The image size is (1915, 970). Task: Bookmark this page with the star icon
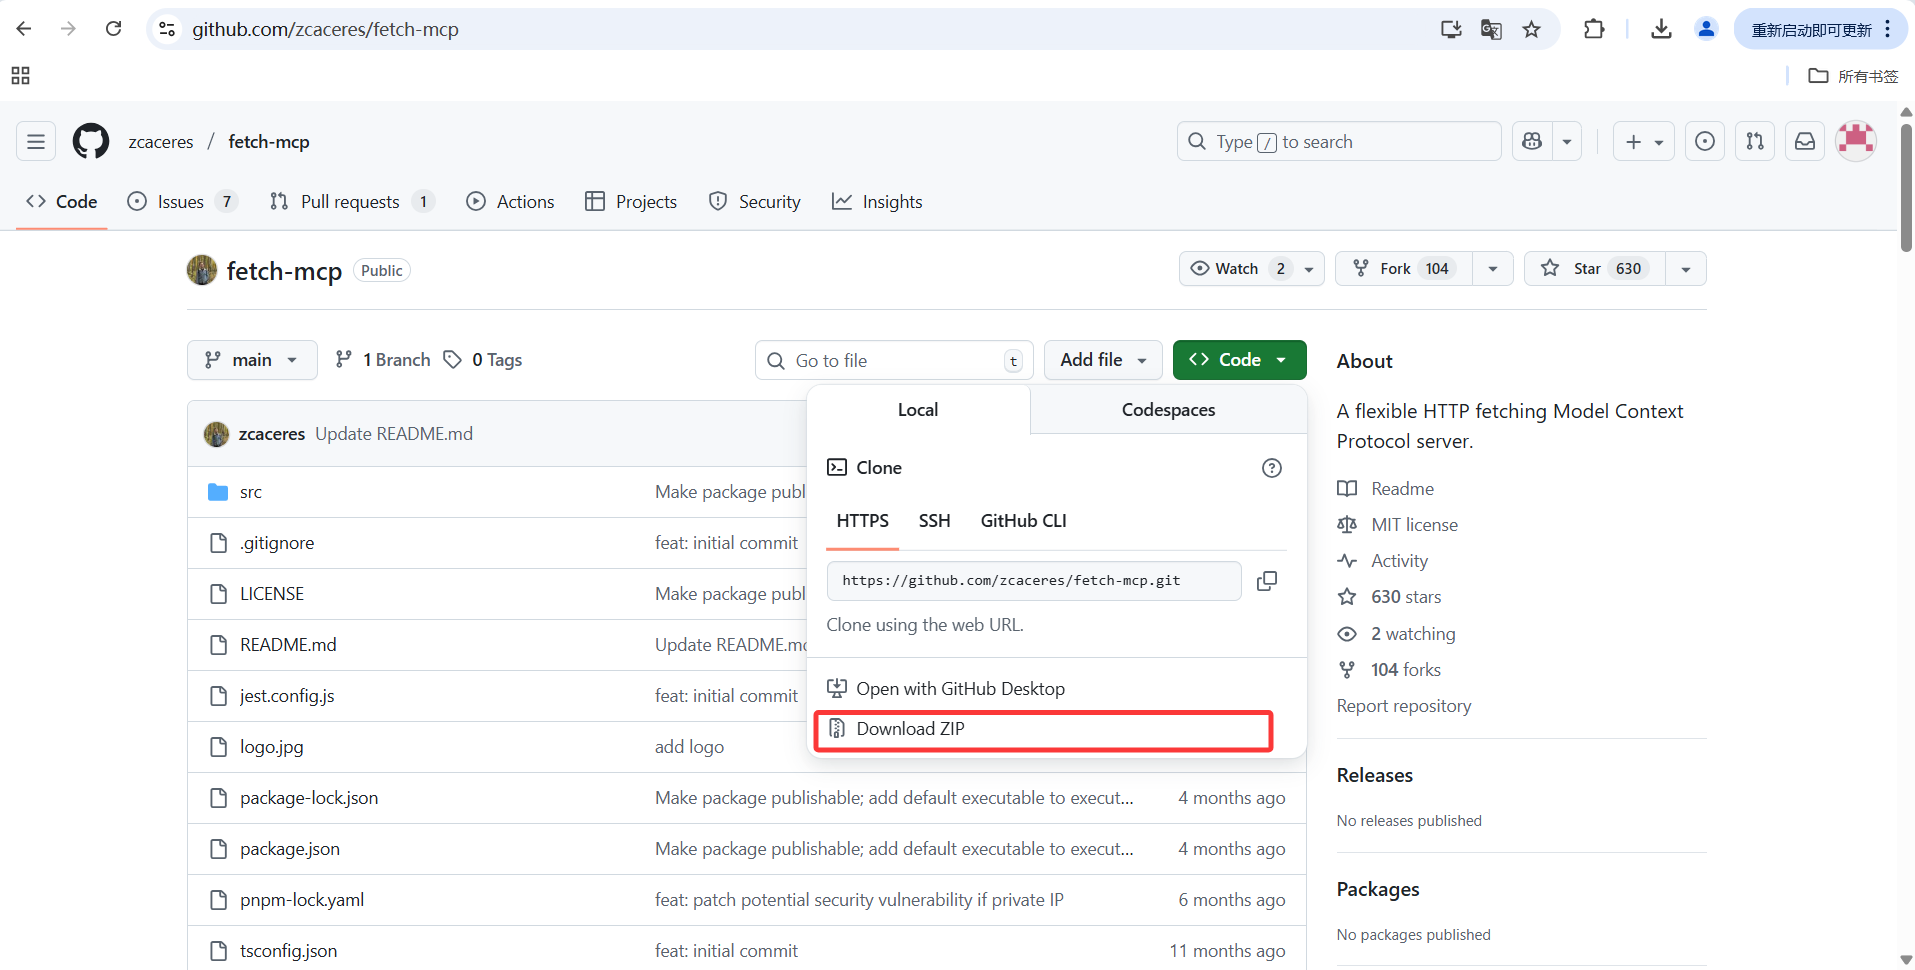[x=1531, y=29]
